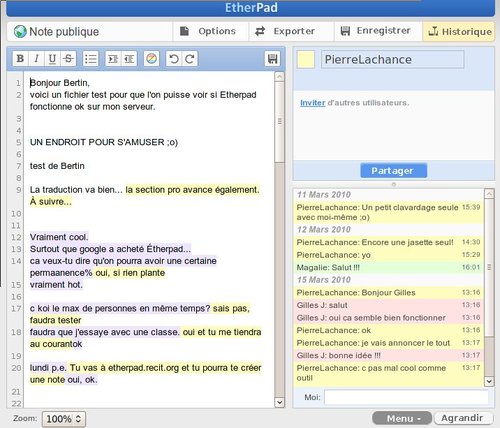Undo the last edit
This screenshot has width=500, height=428.
(174, 59)
